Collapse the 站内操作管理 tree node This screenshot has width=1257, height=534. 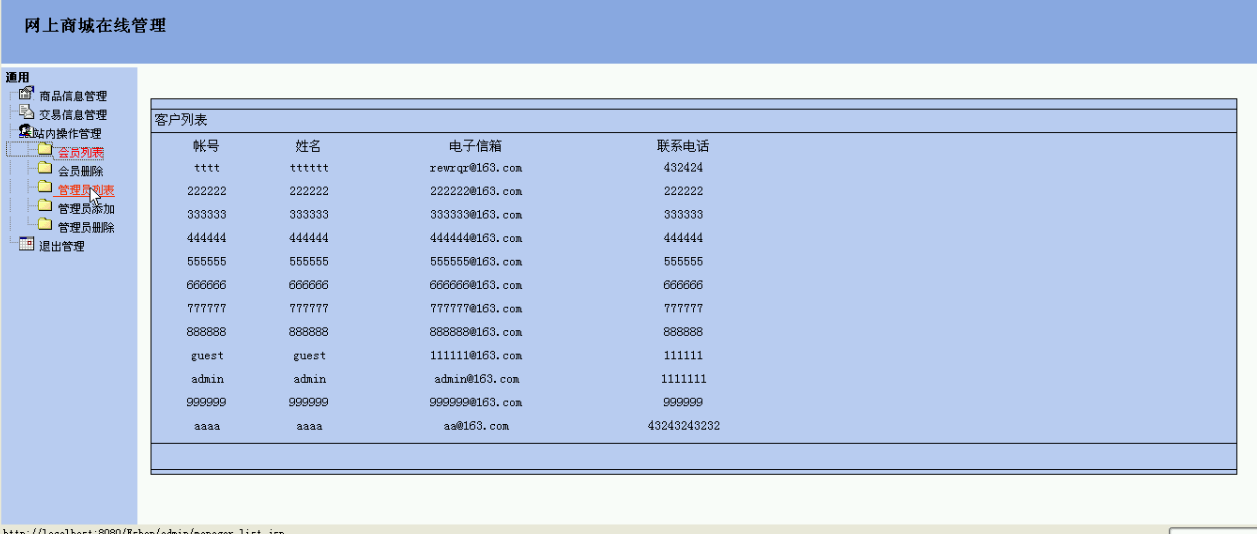[66, 134]
